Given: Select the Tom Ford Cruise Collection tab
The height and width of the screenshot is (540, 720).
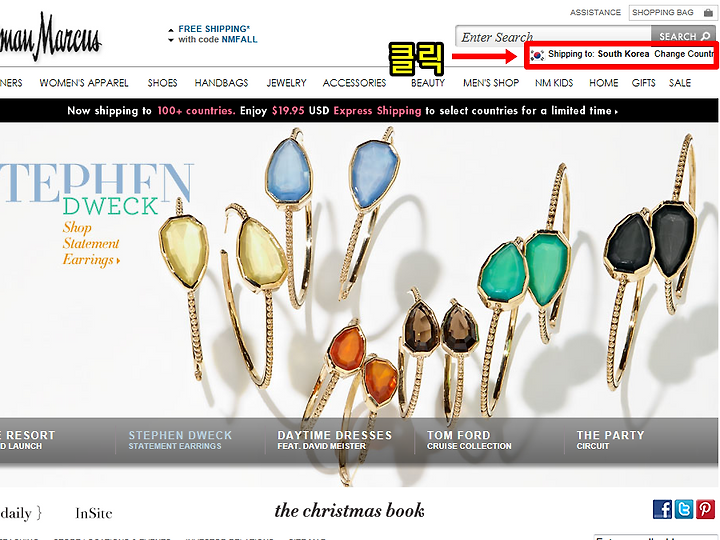Looking at the screenshot, I should point(469,440).
